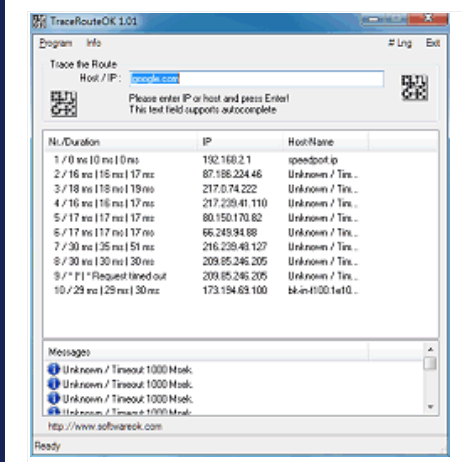Select hop 5 row with IP 80.150.170.82

pos(207,218)
